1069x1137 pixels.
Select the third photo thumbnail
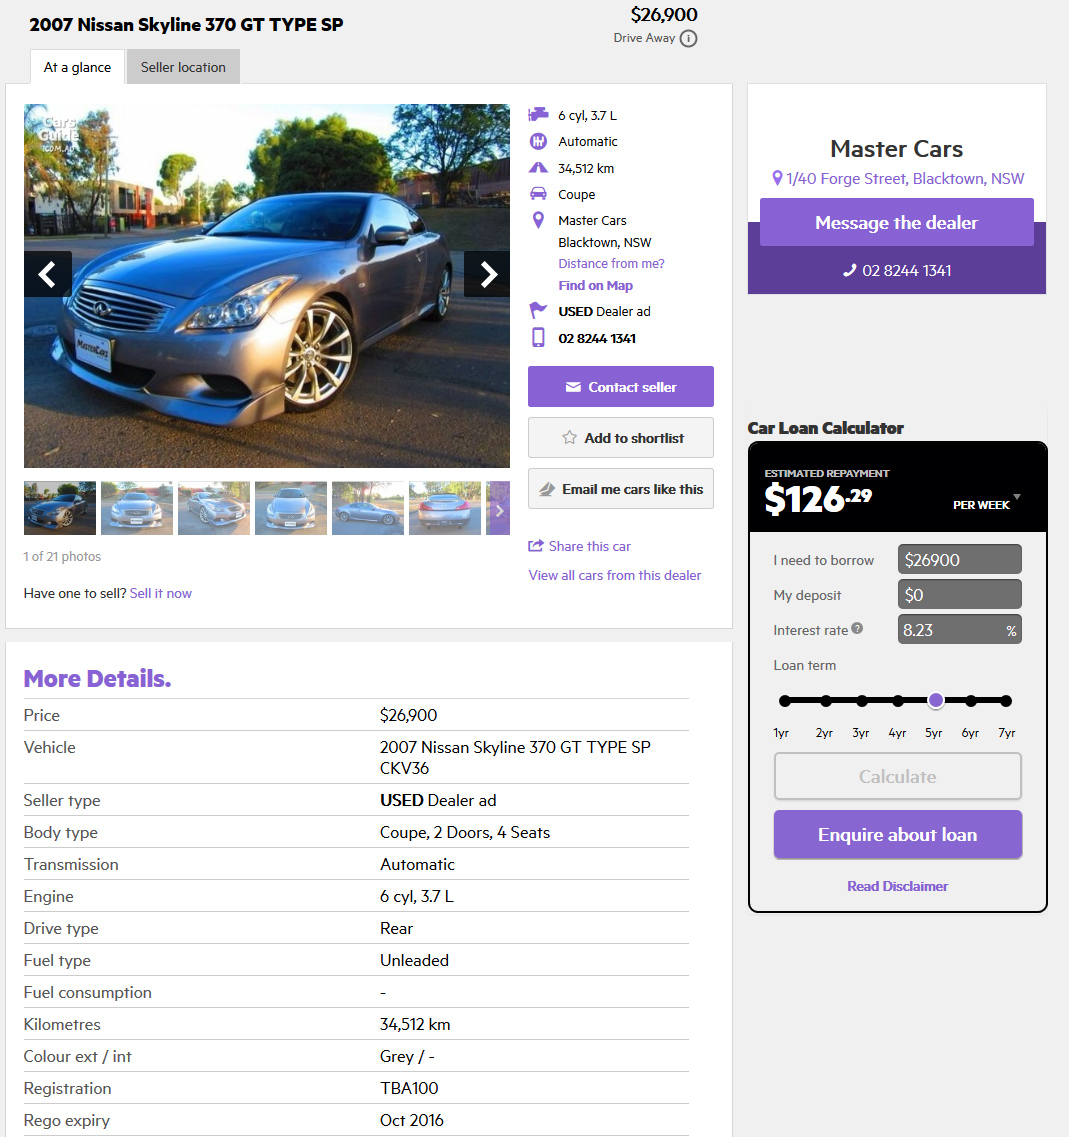(214, 508)
